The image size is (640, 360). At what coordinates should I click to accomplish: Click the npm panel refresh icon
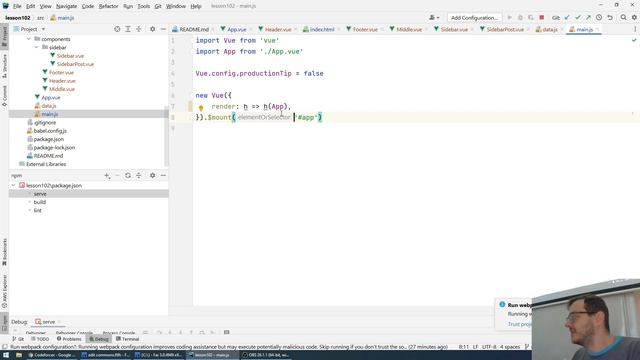[x=128, y=176]
